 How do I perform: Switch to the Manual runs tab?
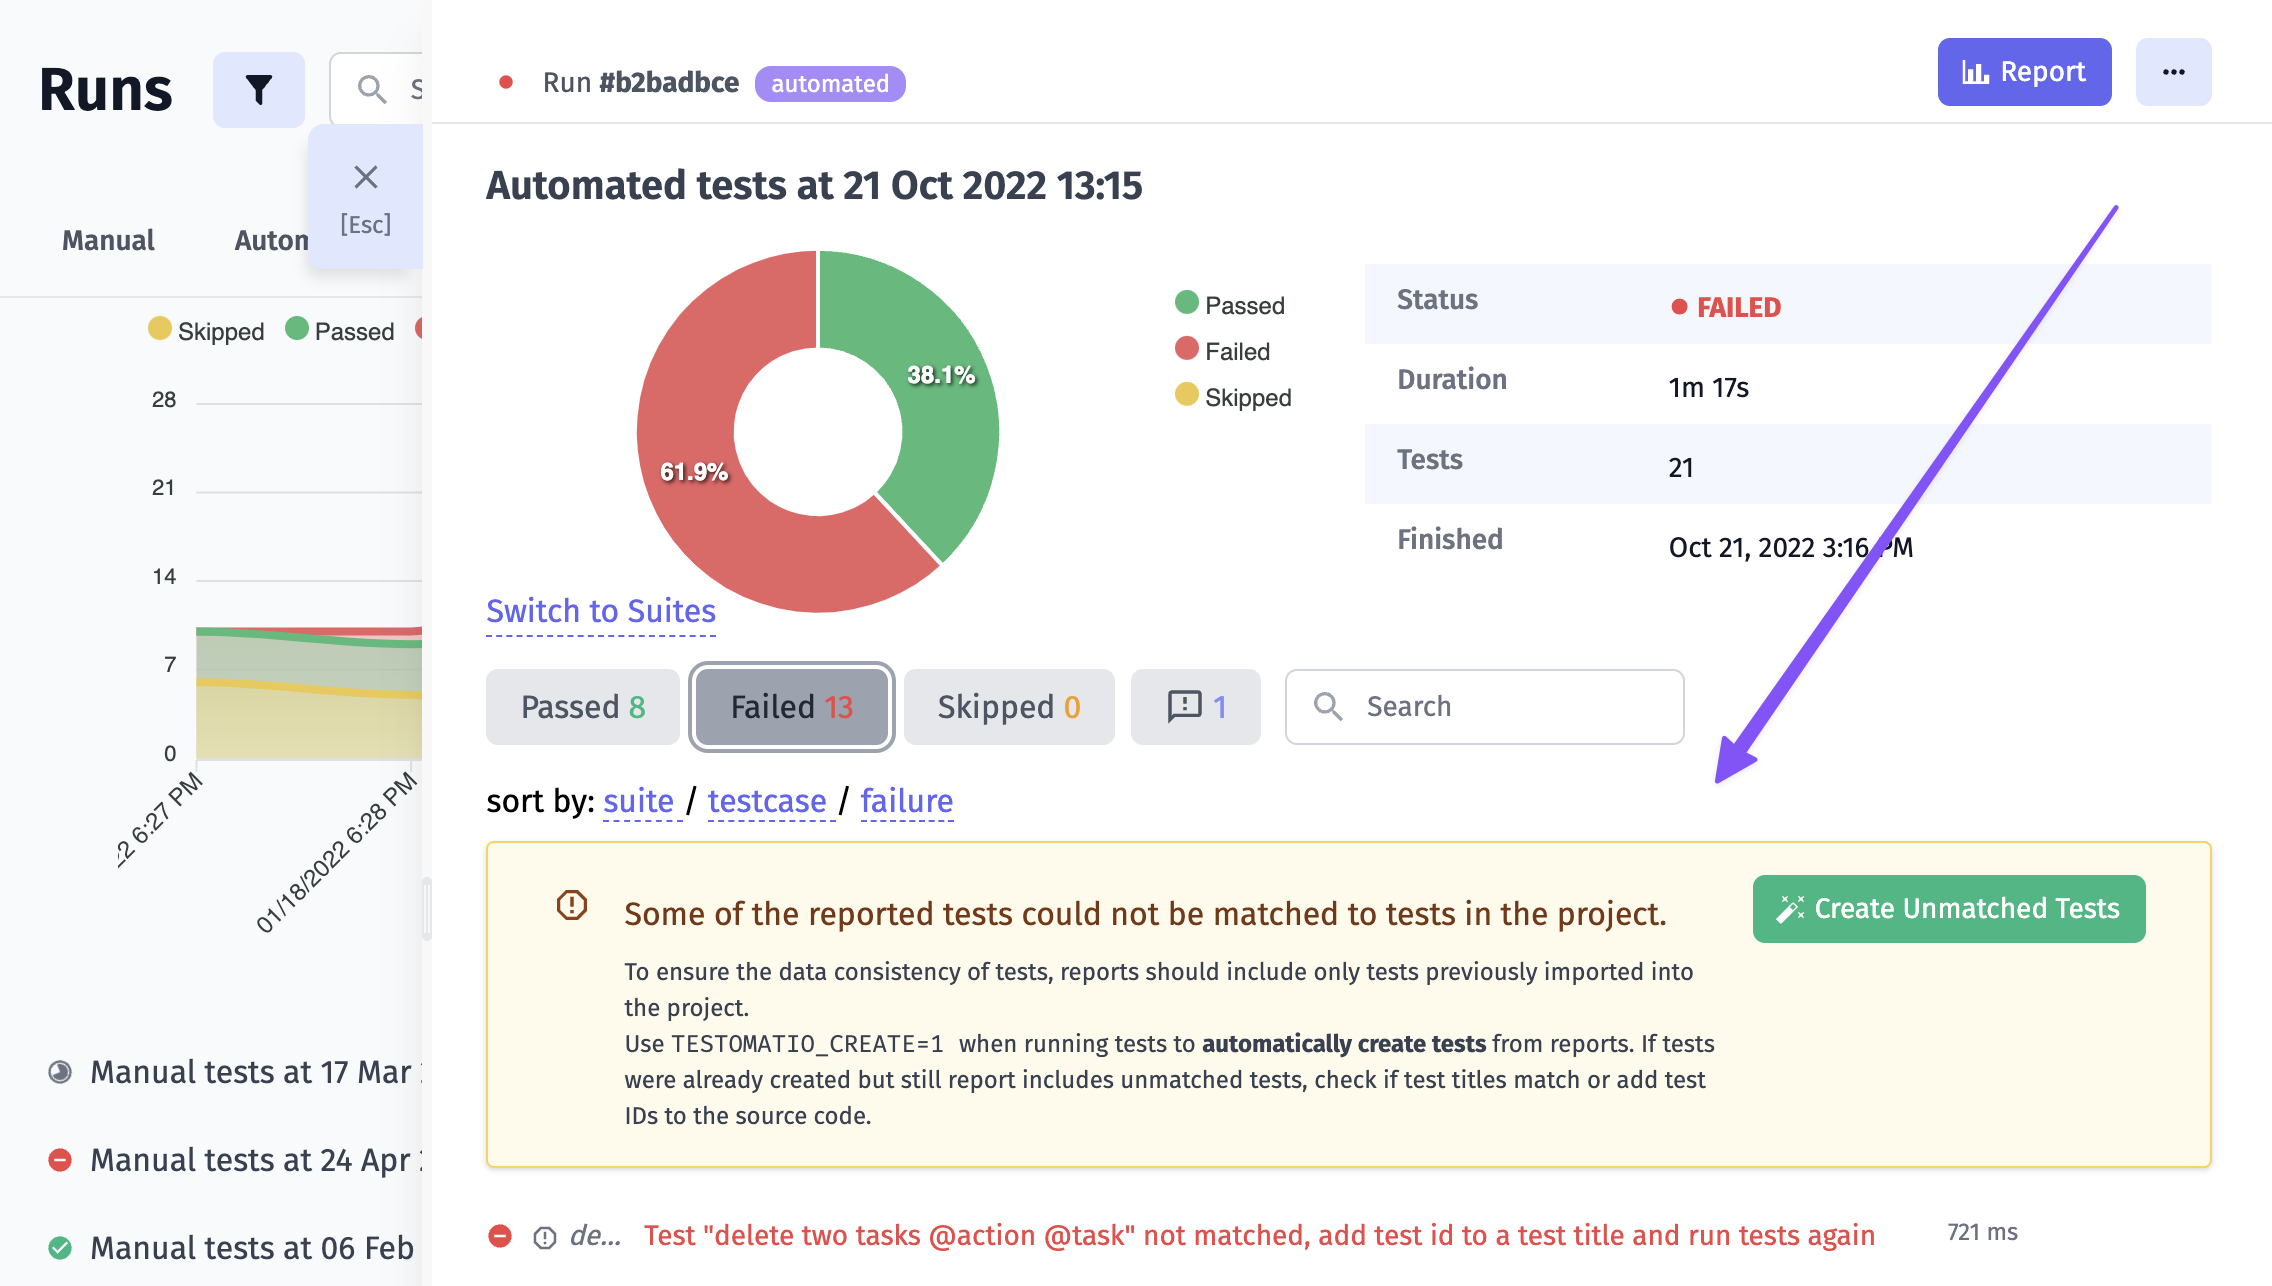tap(108, 240)
